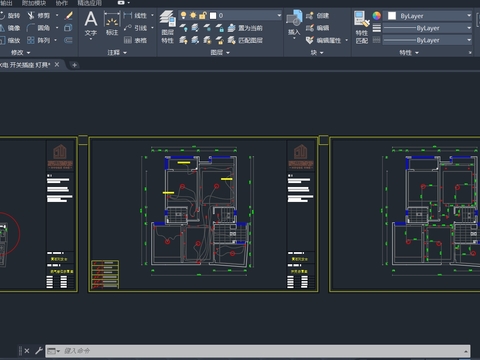480x360 pixels.
Task: Open the Insert block (插入) tool
Action: point(294,23)
